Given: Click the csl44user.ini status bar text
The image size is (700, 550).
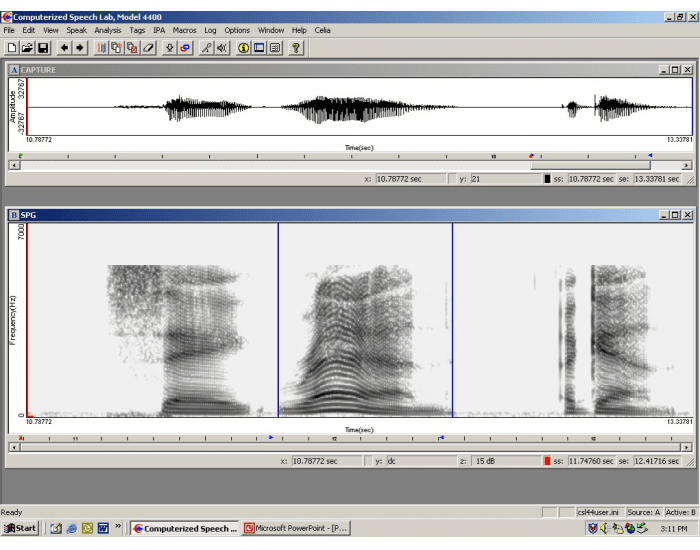Looking at the screenshot, I should (598, 512).
